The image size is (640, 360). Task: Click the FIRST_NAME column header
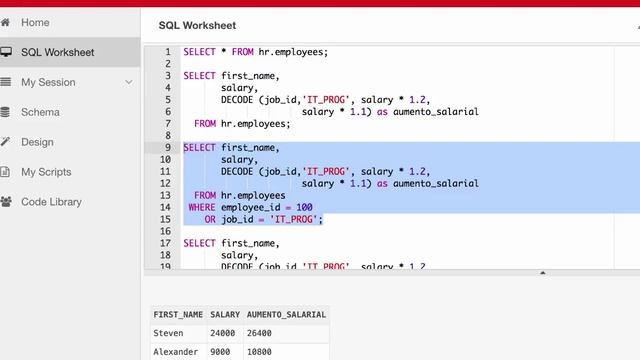(178, 315)
